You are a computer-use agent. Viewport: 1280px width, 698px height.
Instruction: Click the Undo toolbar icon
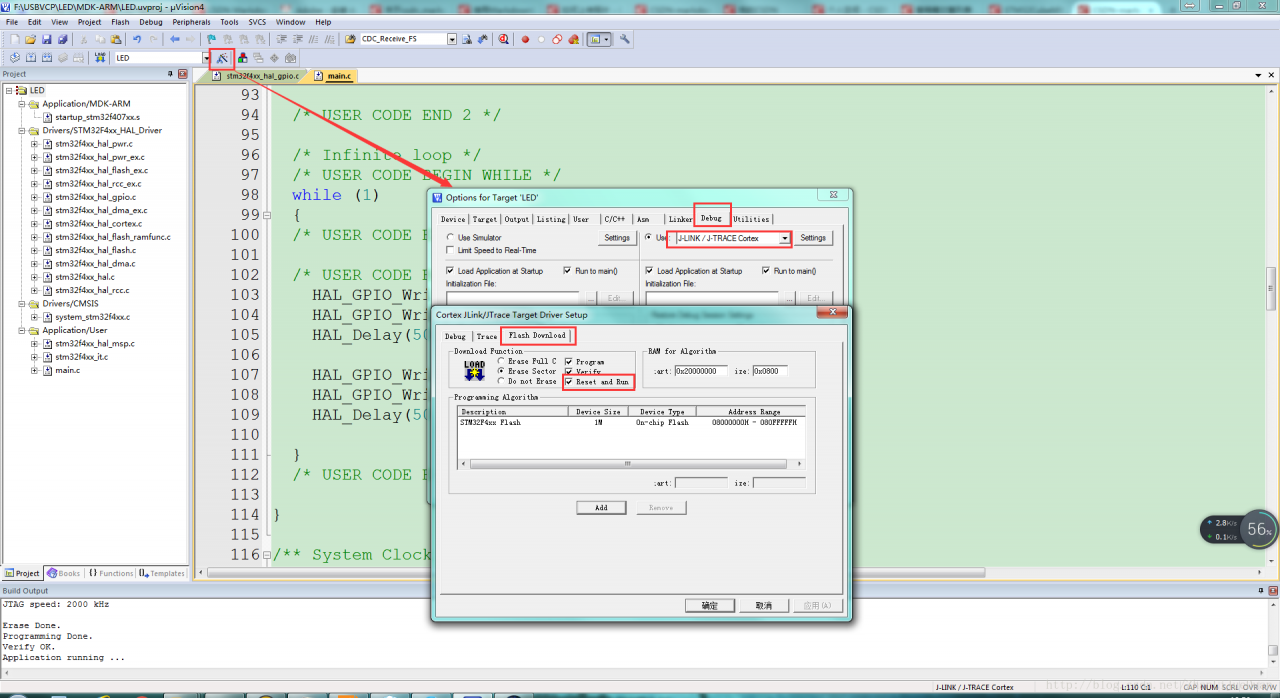pyautogui.click(x=137, y=39)
